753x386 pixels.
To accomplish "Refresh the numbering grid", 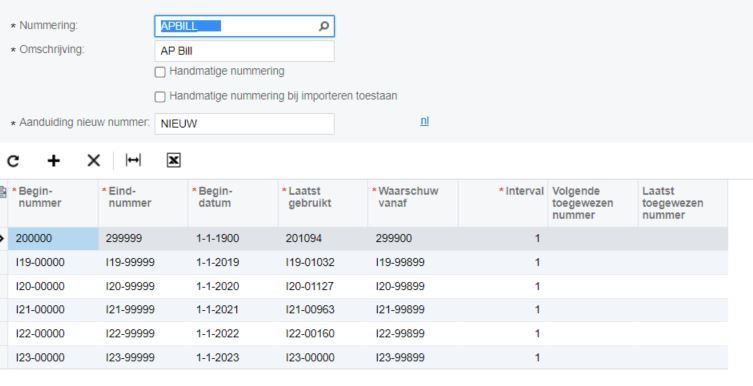I will point(13,161).
